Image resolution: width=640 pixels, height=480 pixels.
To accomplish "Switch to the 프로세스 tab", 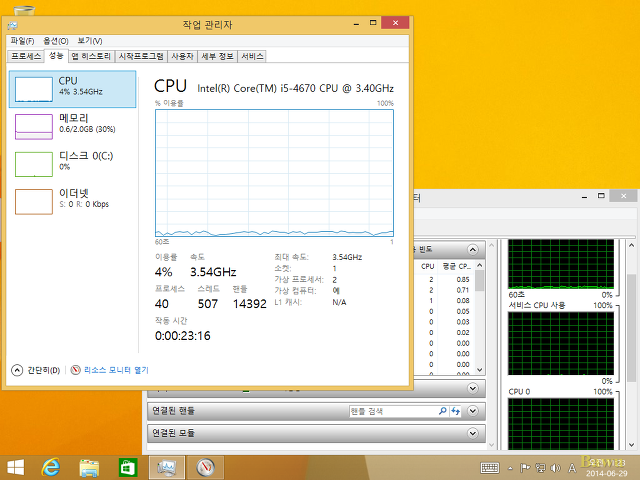I will tap(26, 56).
